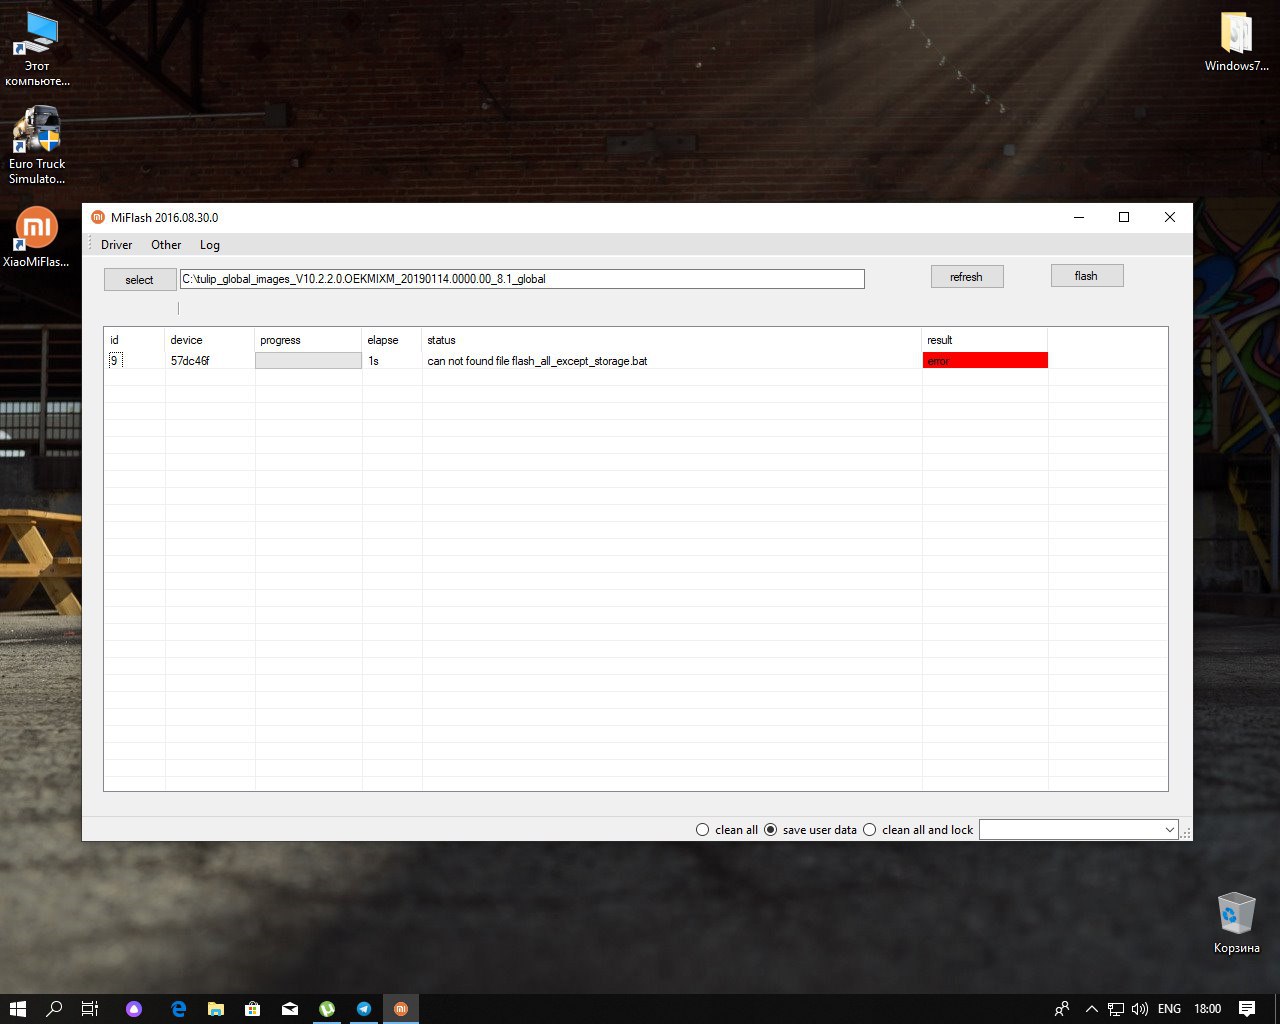
Task: Click the elapse column header
Action: point(392,340)
